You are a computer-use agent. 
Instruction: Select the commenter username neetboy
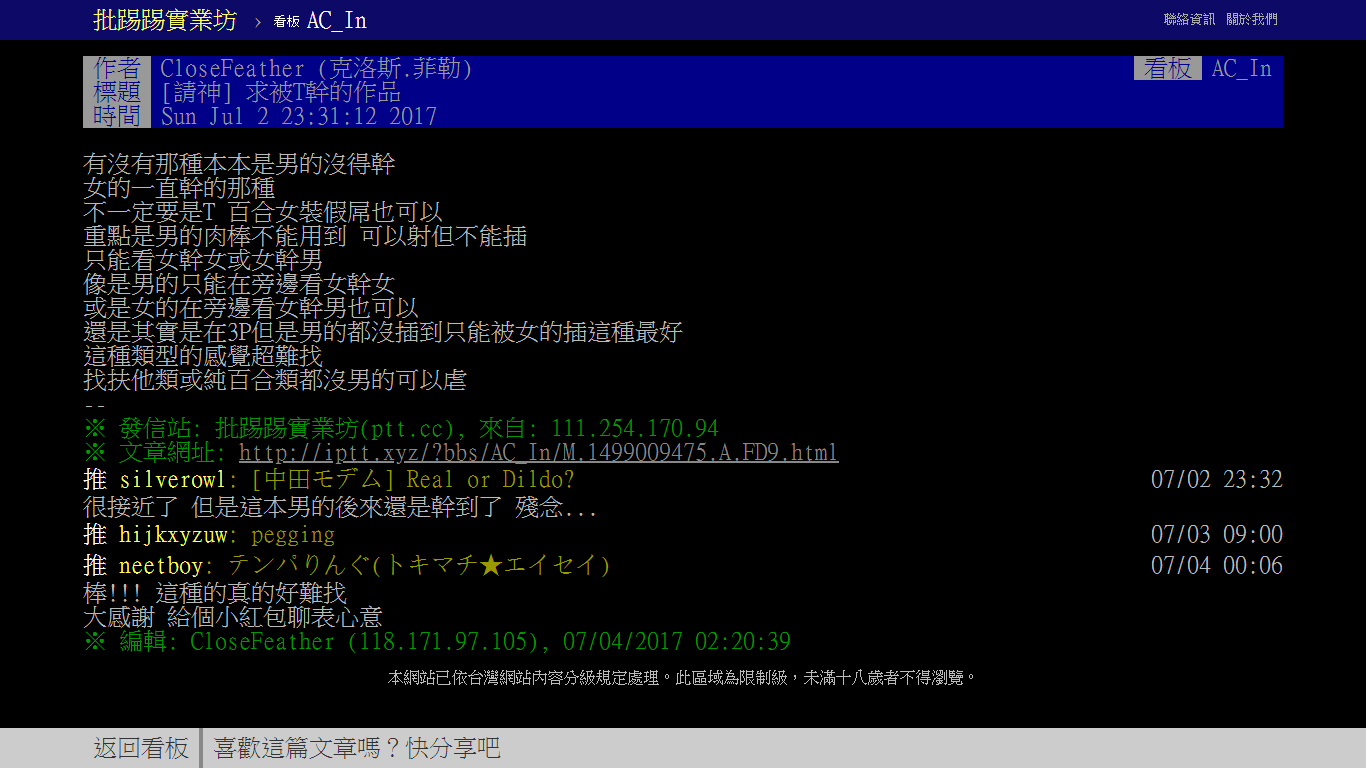click(161, 566)
